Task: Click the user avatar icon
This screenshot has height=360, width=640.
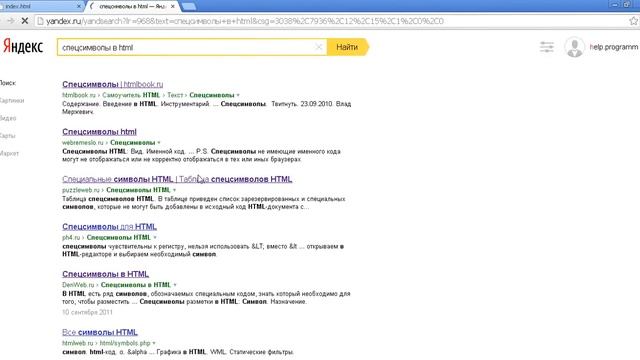Action: 574,47
